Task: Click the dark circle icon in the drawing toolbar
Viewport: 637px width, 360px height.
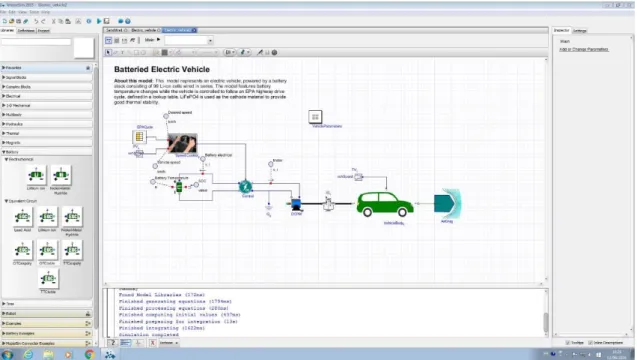Action: pos(274,52)
